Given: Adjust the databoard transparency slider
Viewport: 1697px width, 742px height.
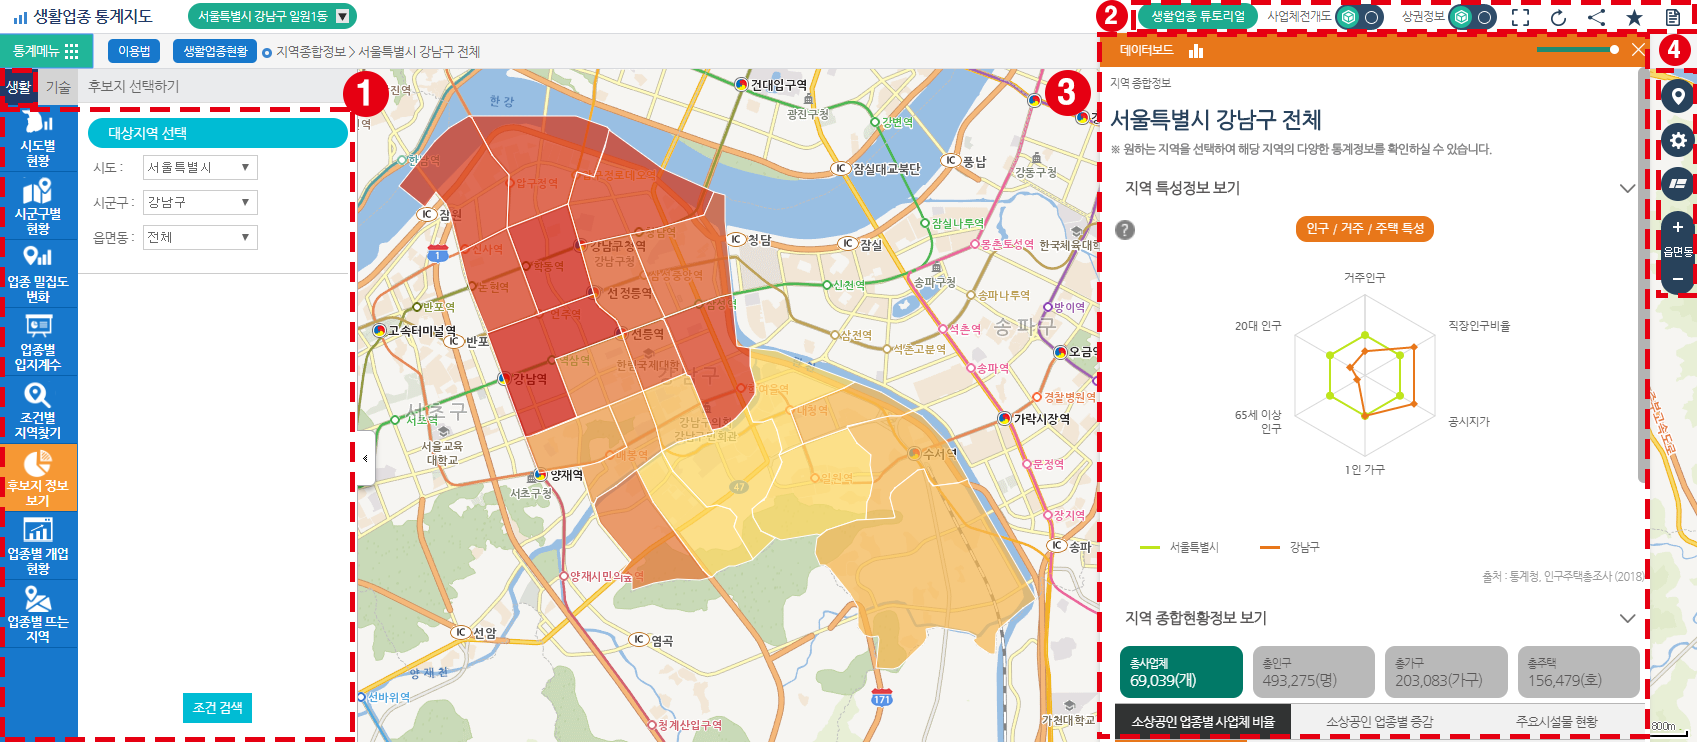Looking at the screenshot, I should [1613, 50].
